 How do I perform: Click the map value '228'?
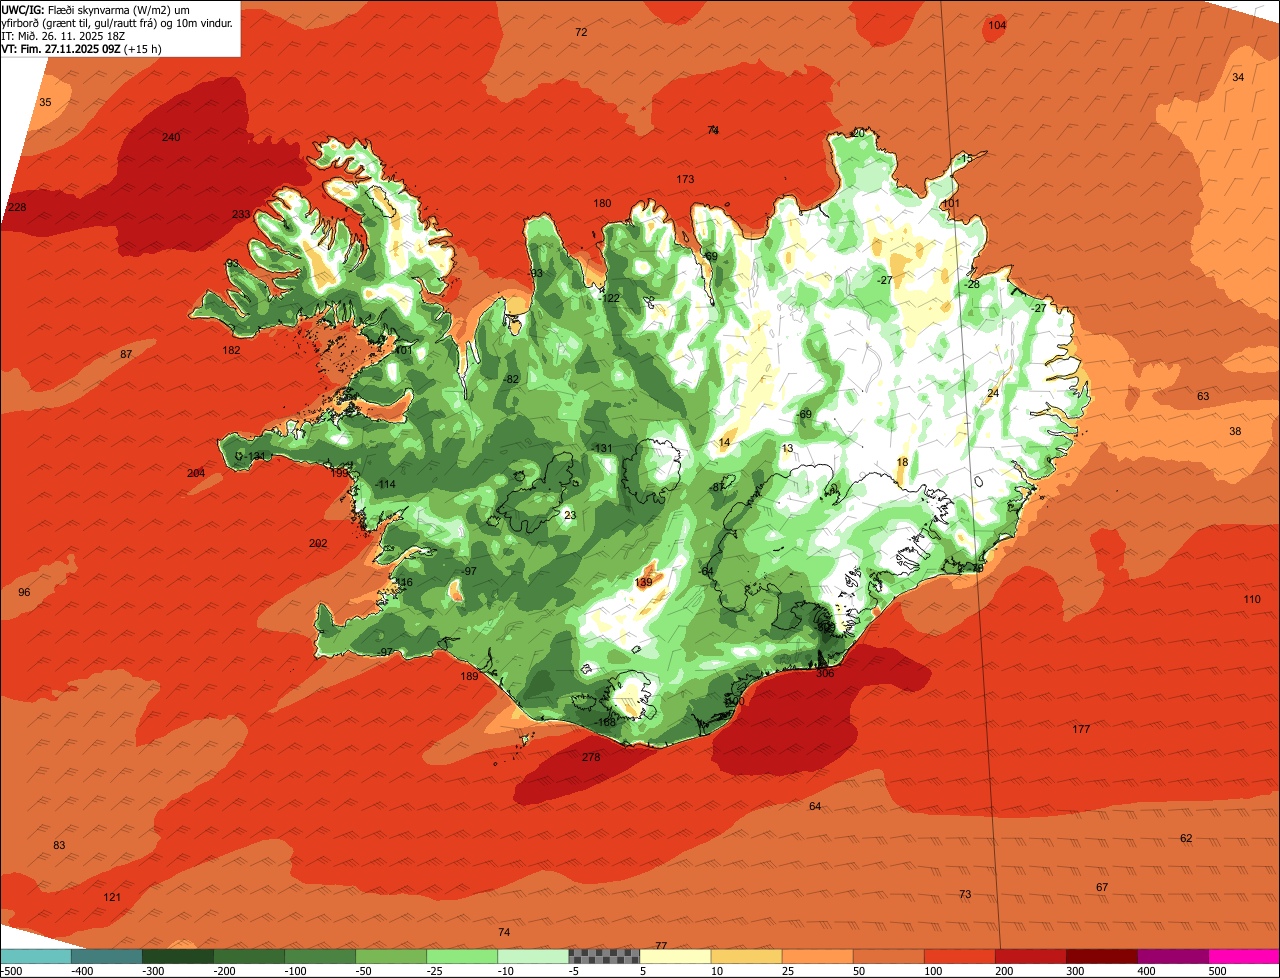click(x=17, y=207)
